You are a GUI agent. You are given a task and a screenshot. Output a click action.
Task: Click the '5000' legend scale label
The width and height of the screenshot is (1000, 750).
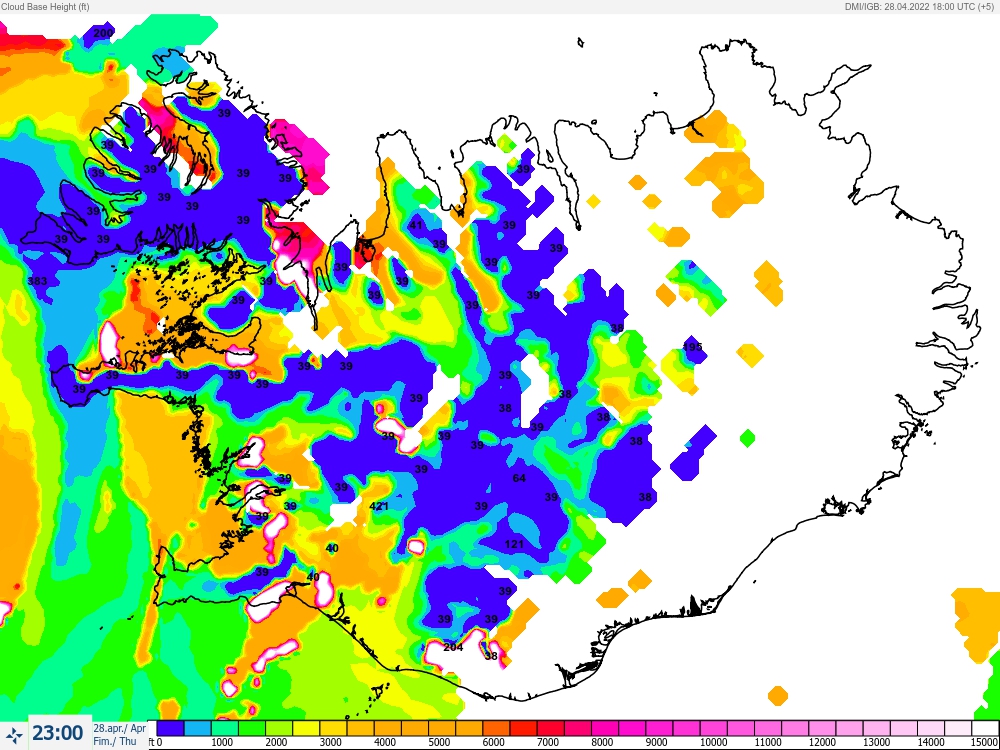click(x=439, y=742)
